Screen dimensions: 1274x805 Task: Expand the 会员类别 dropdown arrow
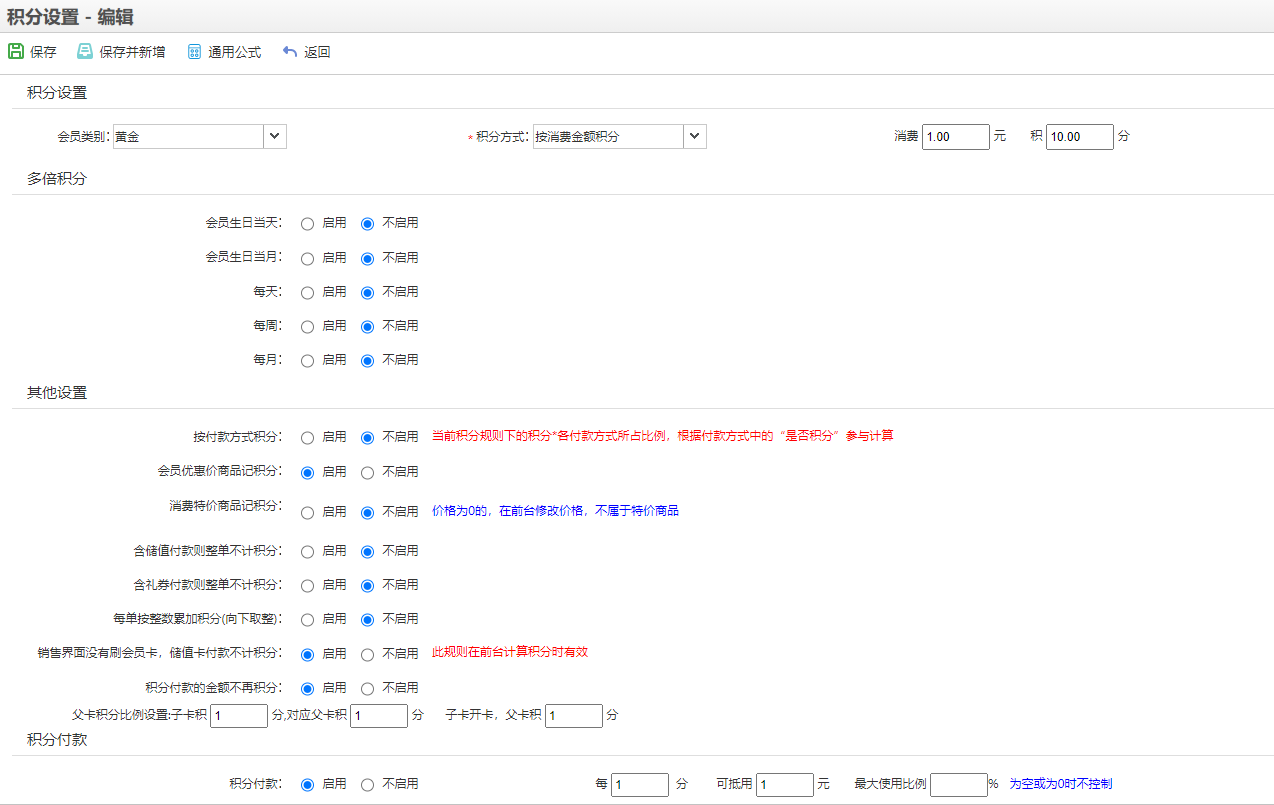[x=275, y=136]
